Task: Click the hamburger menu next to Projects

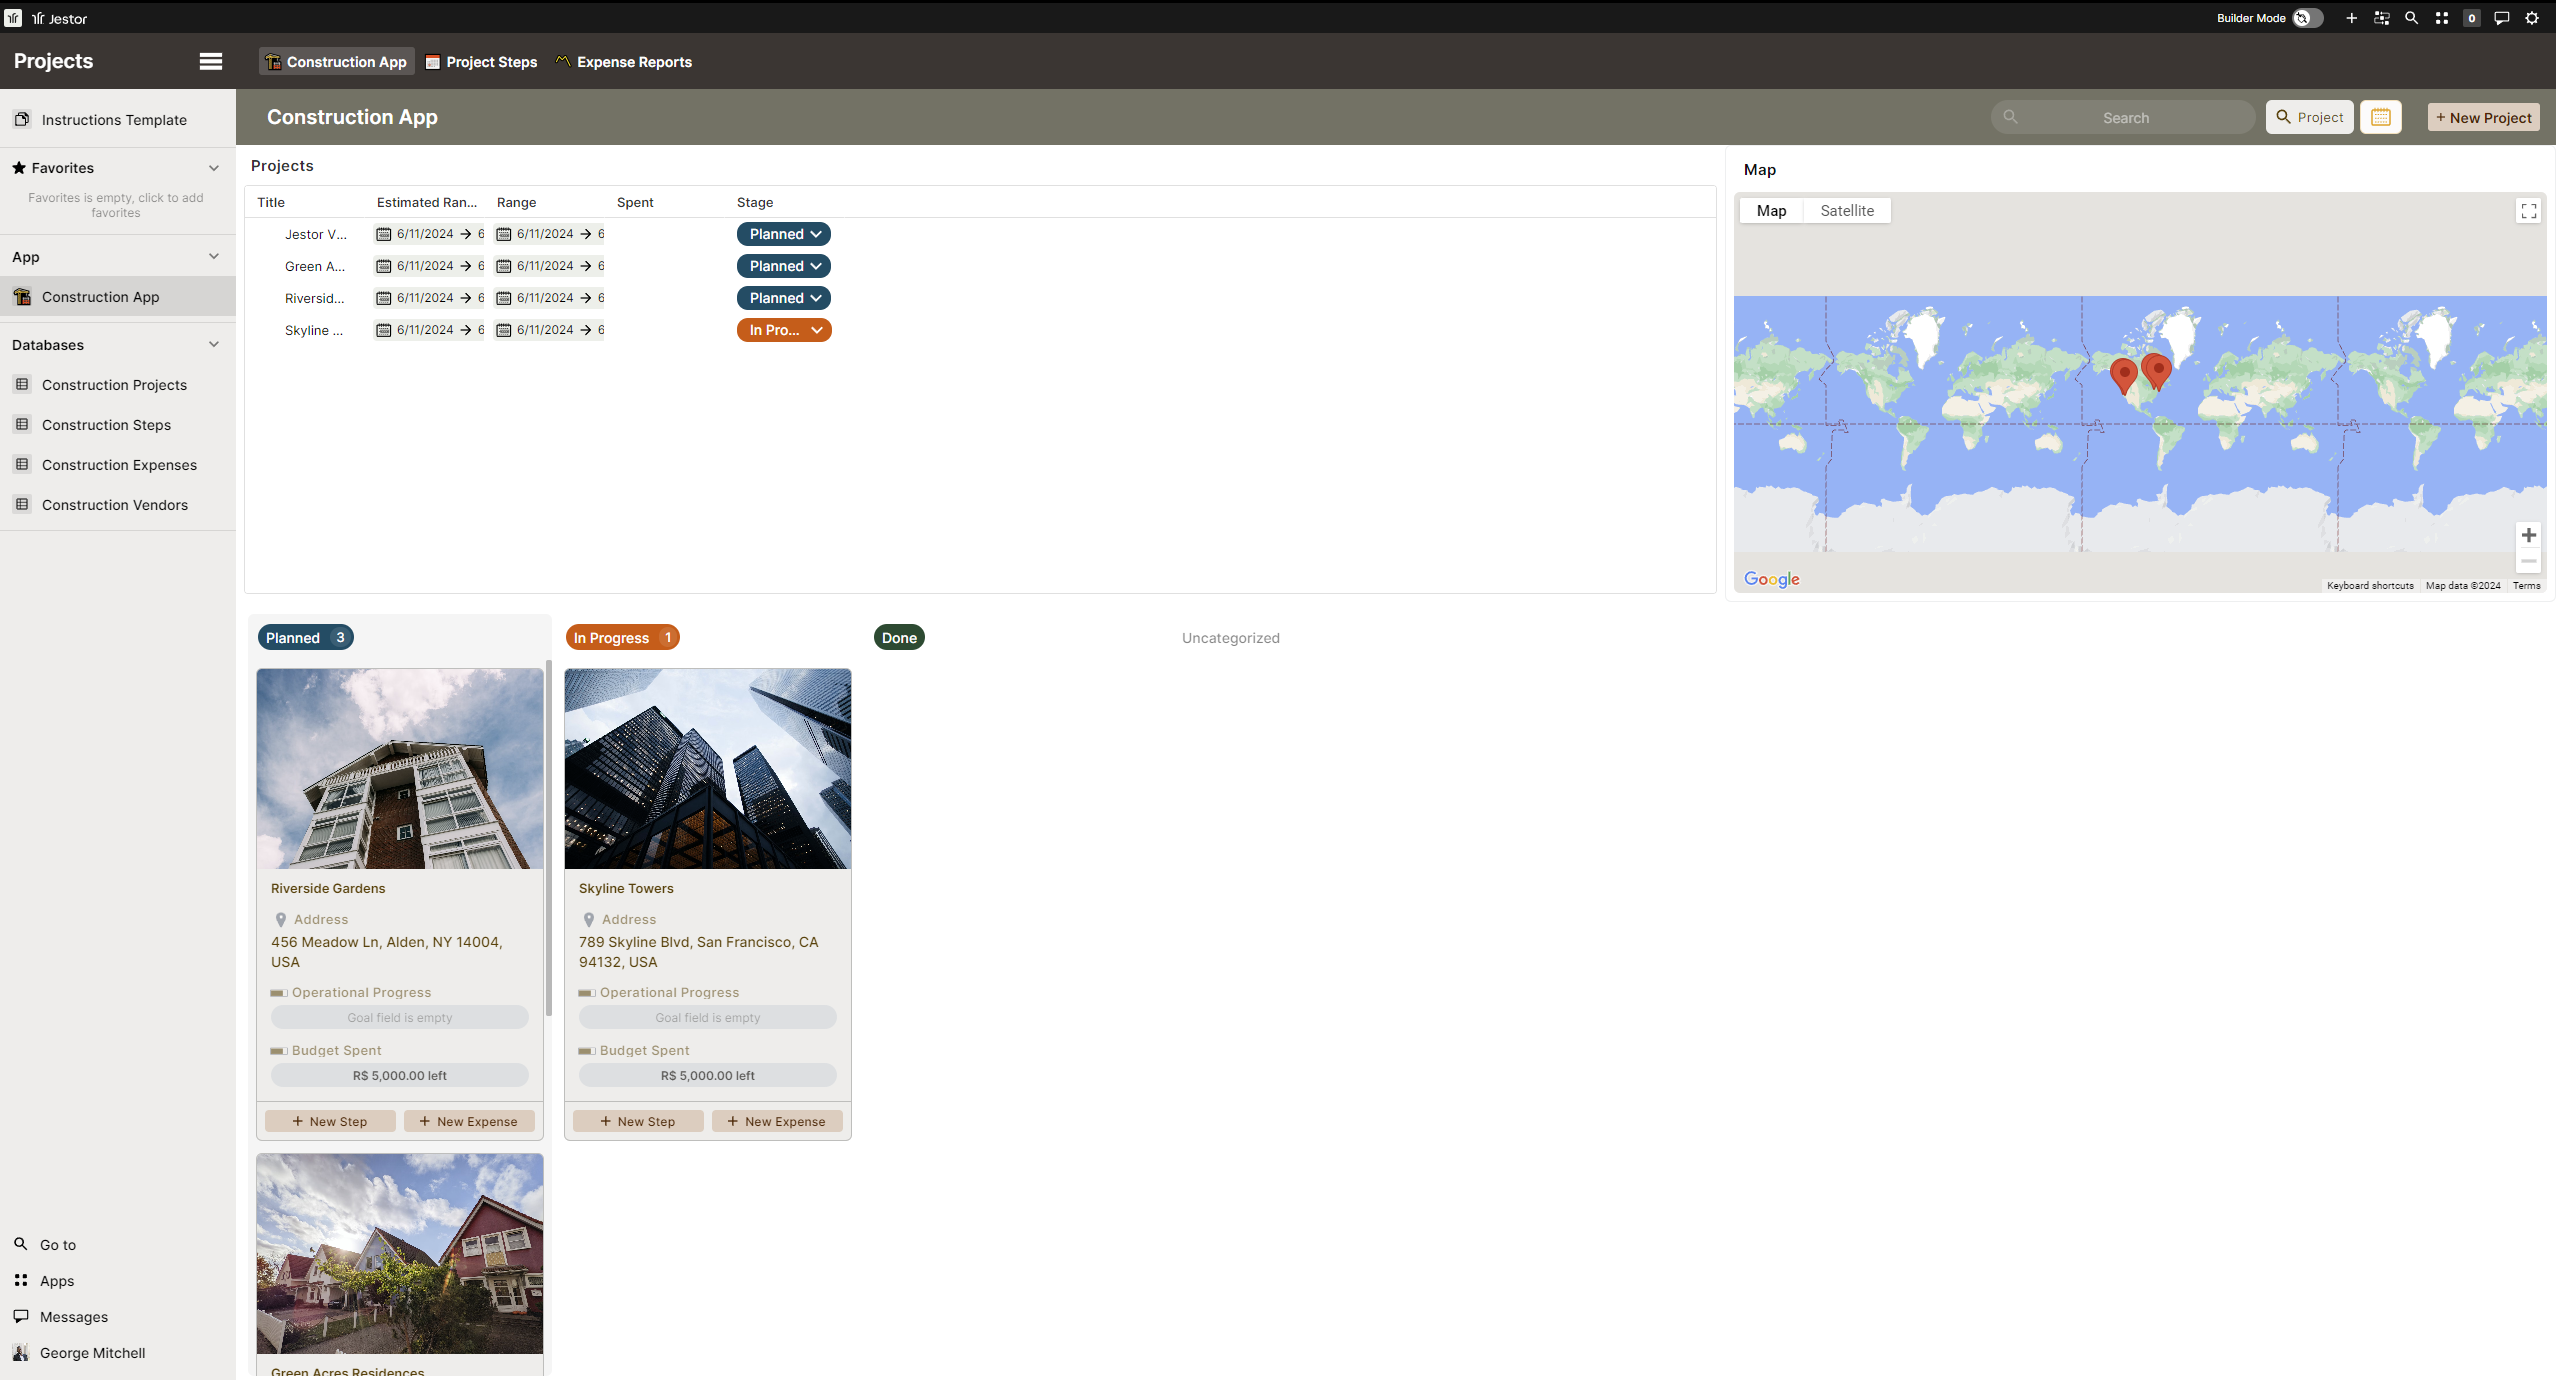Action: tap(210, 61)
